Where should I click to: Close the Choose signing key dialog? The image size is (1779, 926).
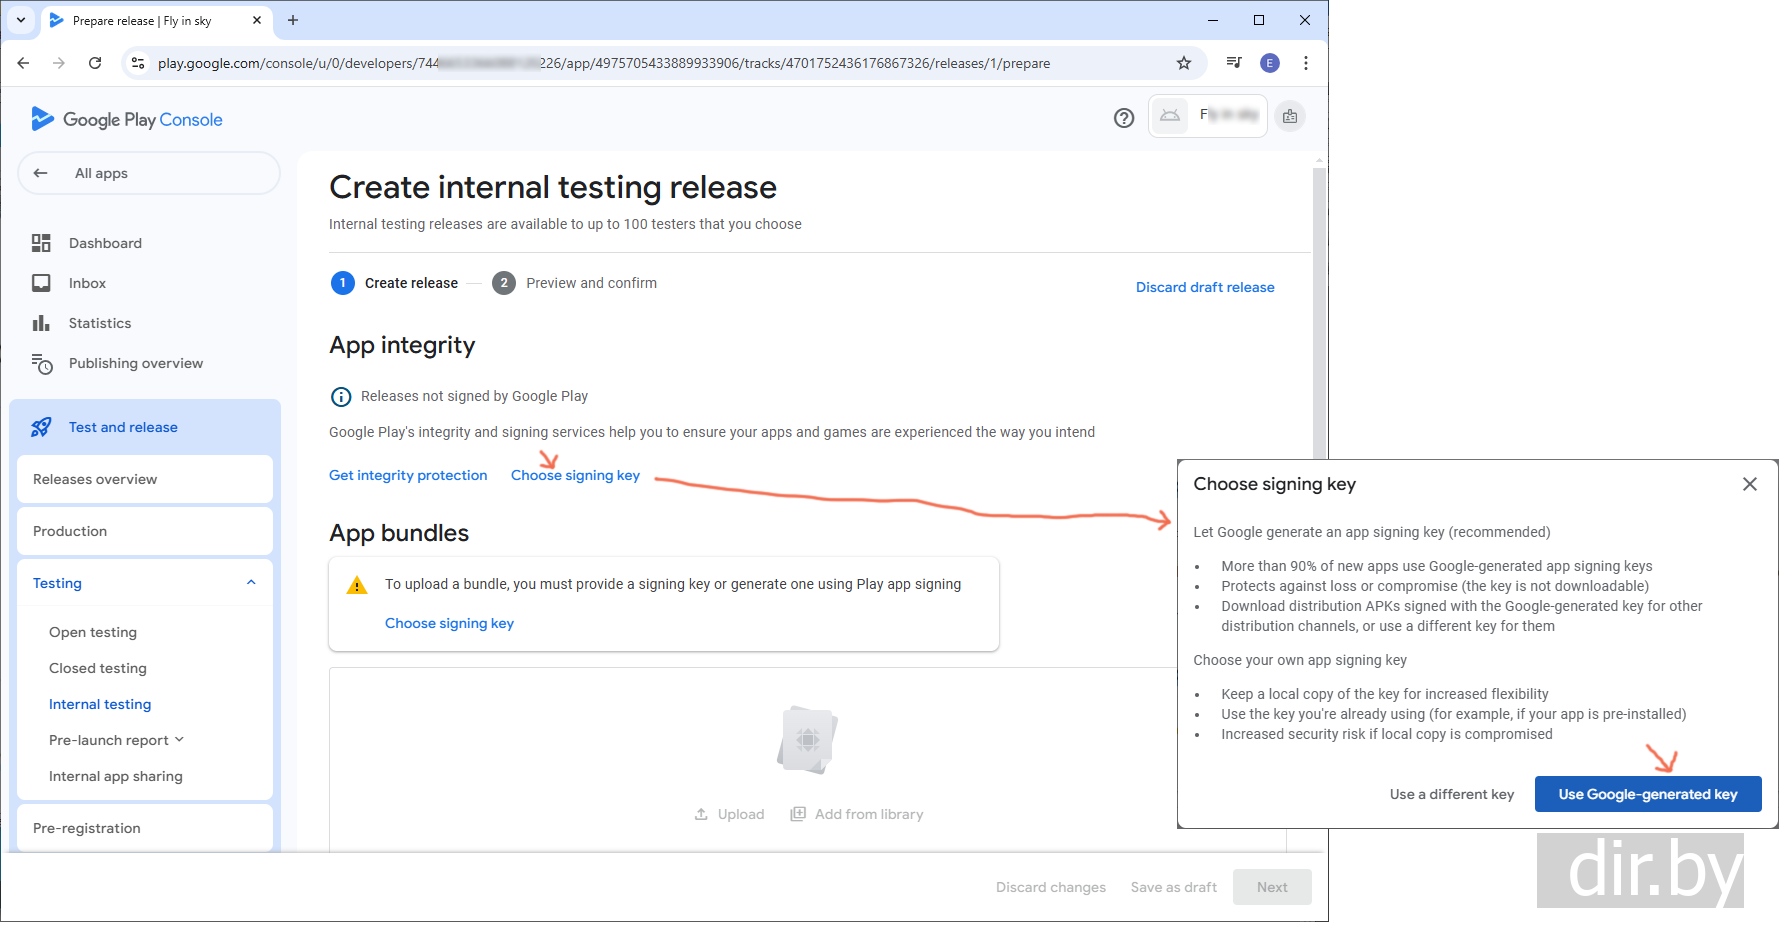pos(1749,484)
